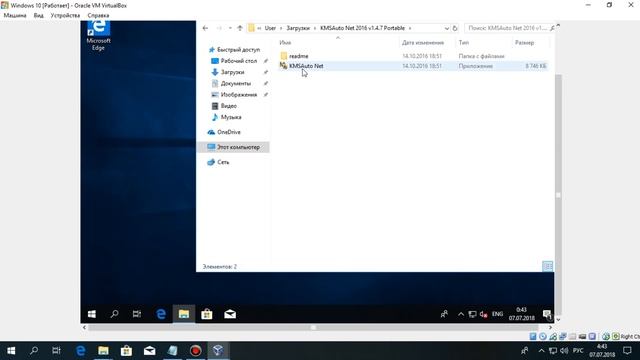Open Store on the guest taskbar
The image size is (640, 360).
point(207,314)
